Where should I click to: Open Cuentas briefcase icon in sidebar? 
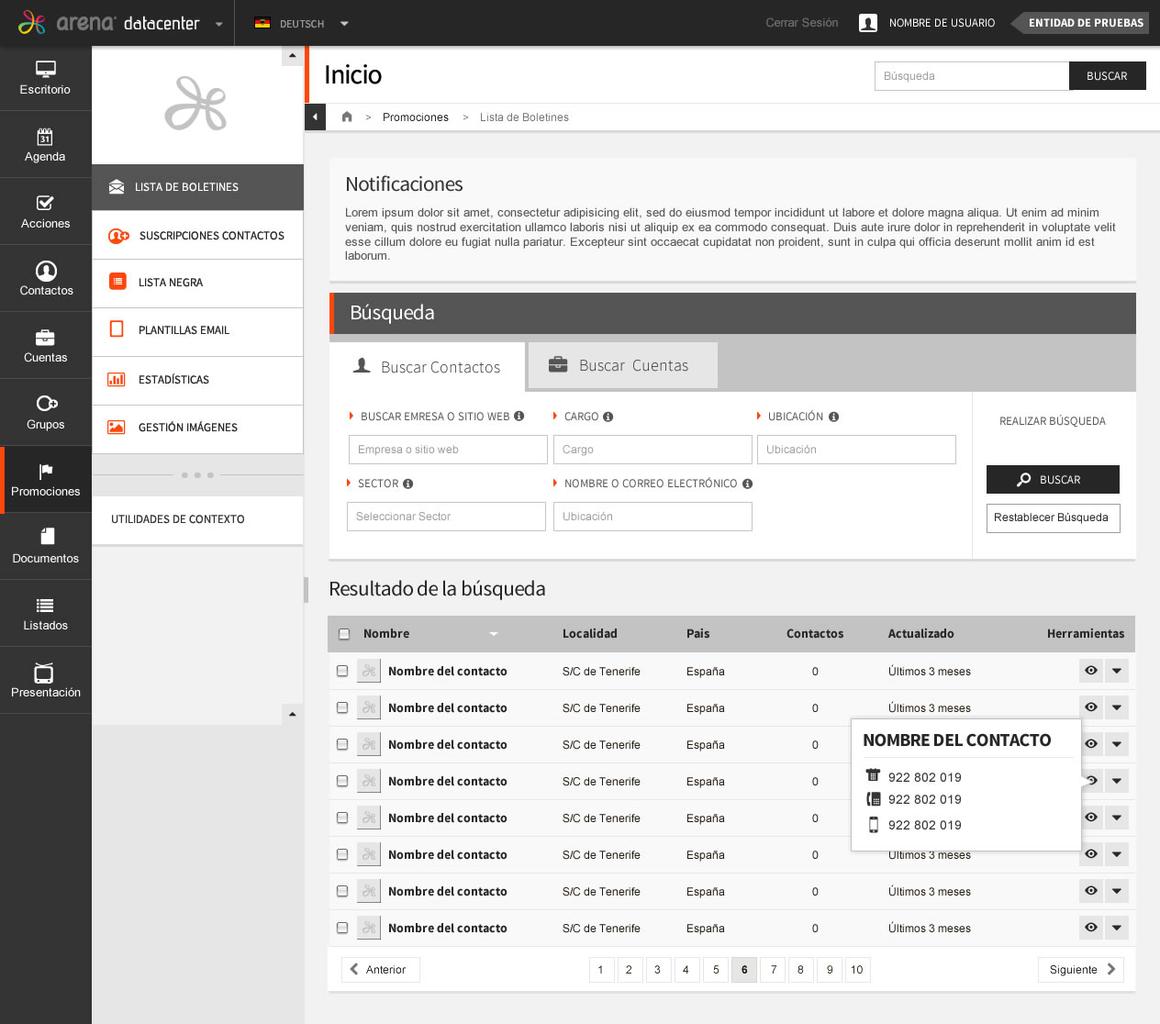[x=45, y=338]
